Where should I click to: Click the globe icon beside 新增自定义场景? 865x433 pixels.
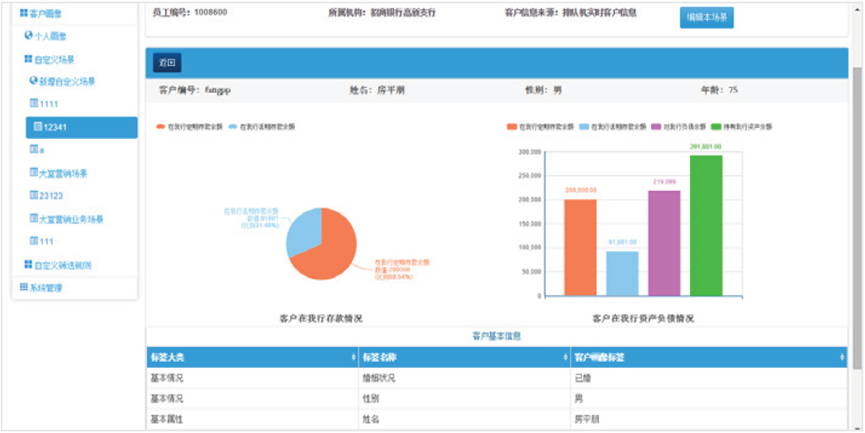click(34, 81)
